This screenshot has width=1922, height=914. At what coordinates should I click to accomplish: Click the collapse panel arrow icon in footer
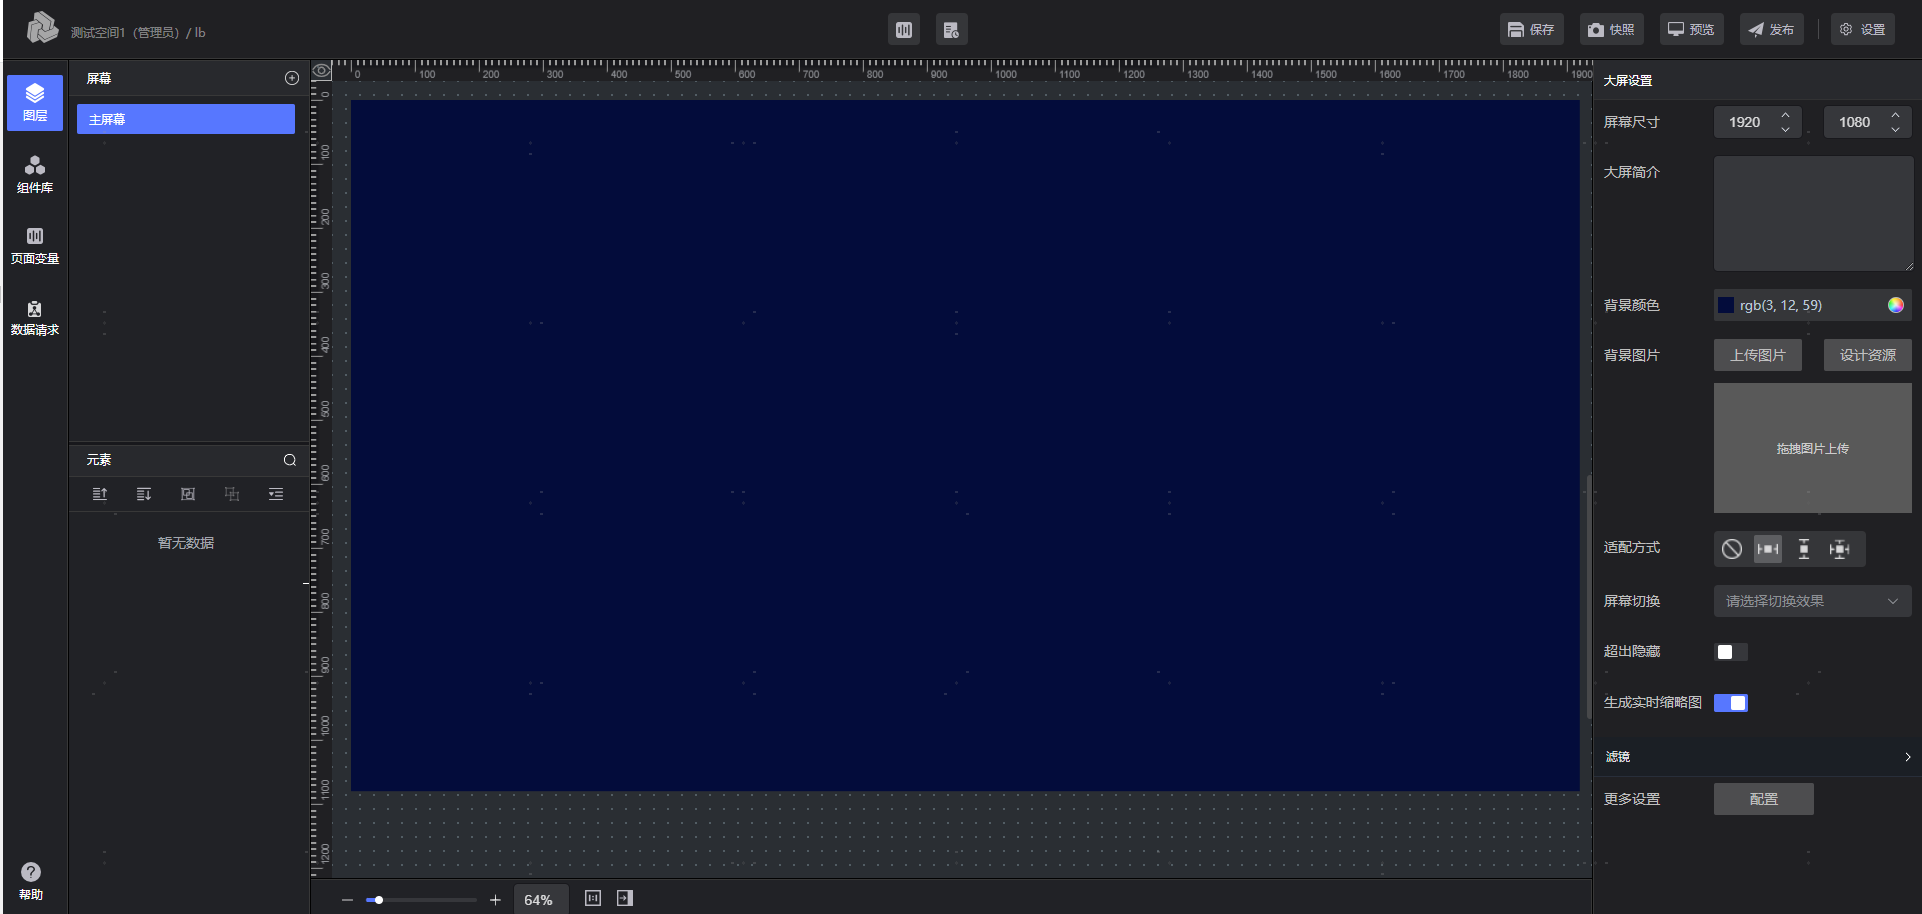[625, 898]
